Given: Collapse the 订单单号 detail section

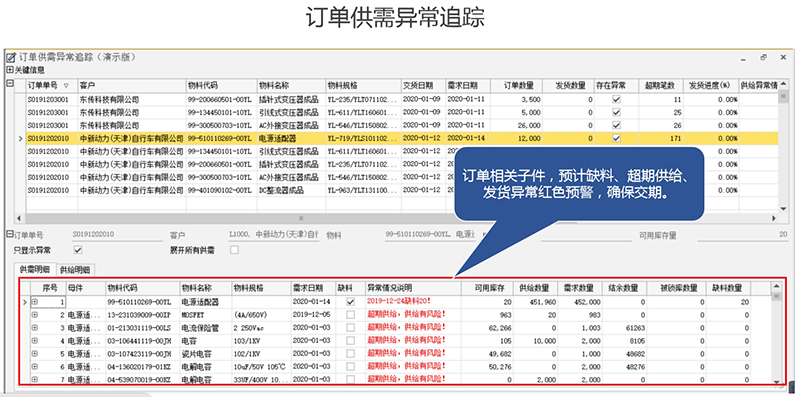Looking at the screenshot, I should [x=10, y=234].
